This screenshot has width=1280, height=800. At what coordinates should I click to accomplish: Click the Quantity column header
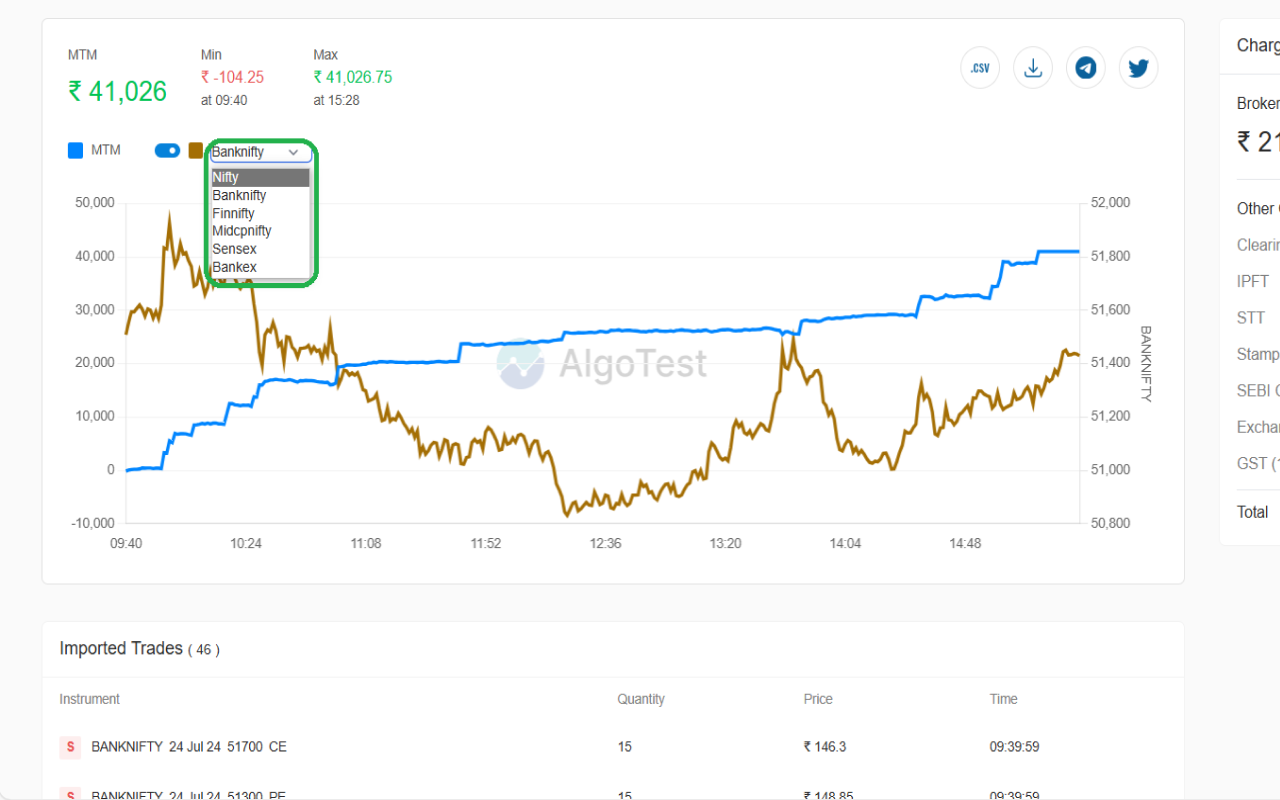[641, 699]
